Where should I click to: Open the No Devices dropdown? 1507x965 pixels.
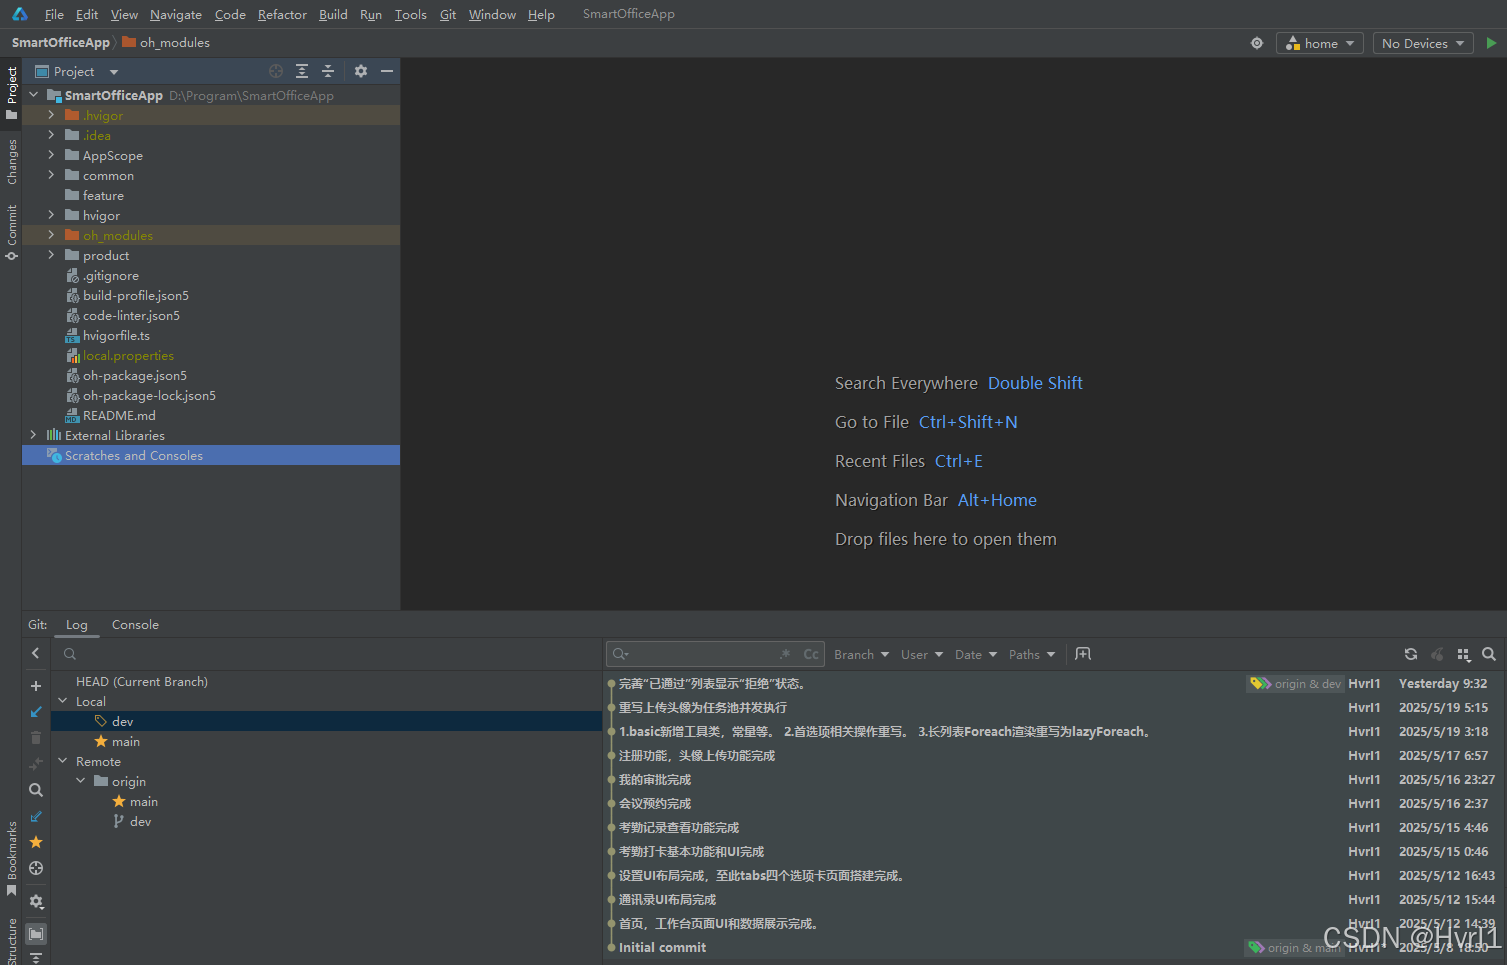1423,43
